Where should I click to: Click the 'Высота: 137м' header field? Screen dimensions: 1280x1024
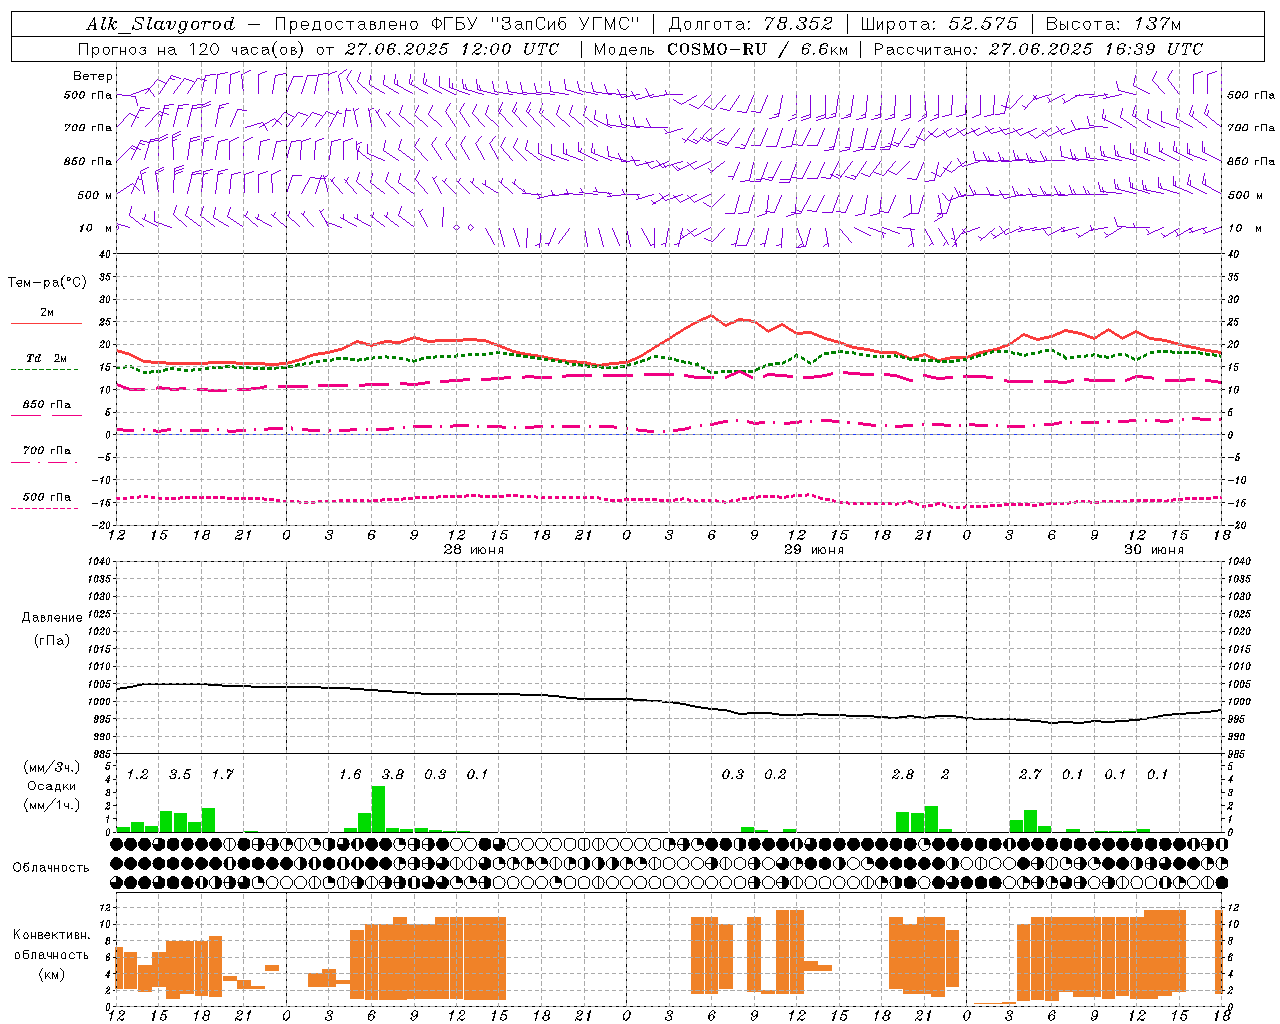point(1113,24)
